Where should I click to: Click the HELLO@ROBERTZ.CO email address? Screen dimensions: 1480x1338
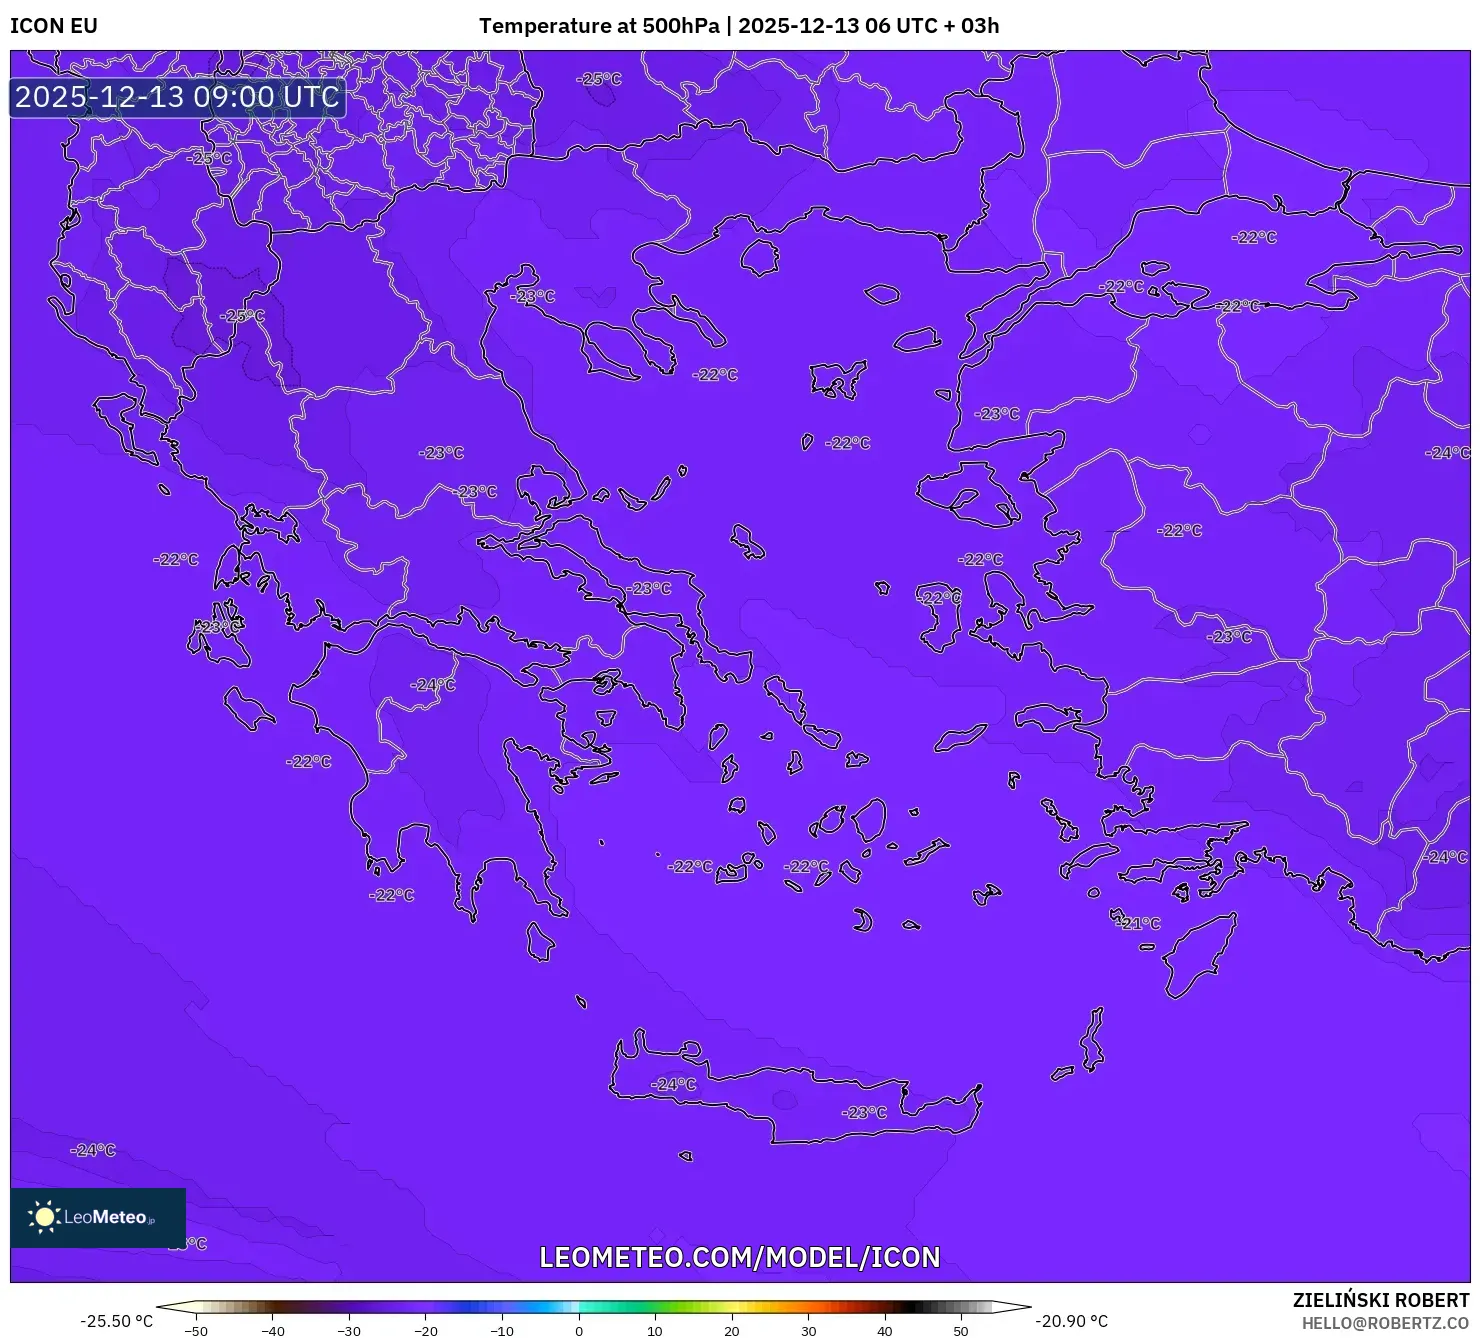(1384, 1323)
